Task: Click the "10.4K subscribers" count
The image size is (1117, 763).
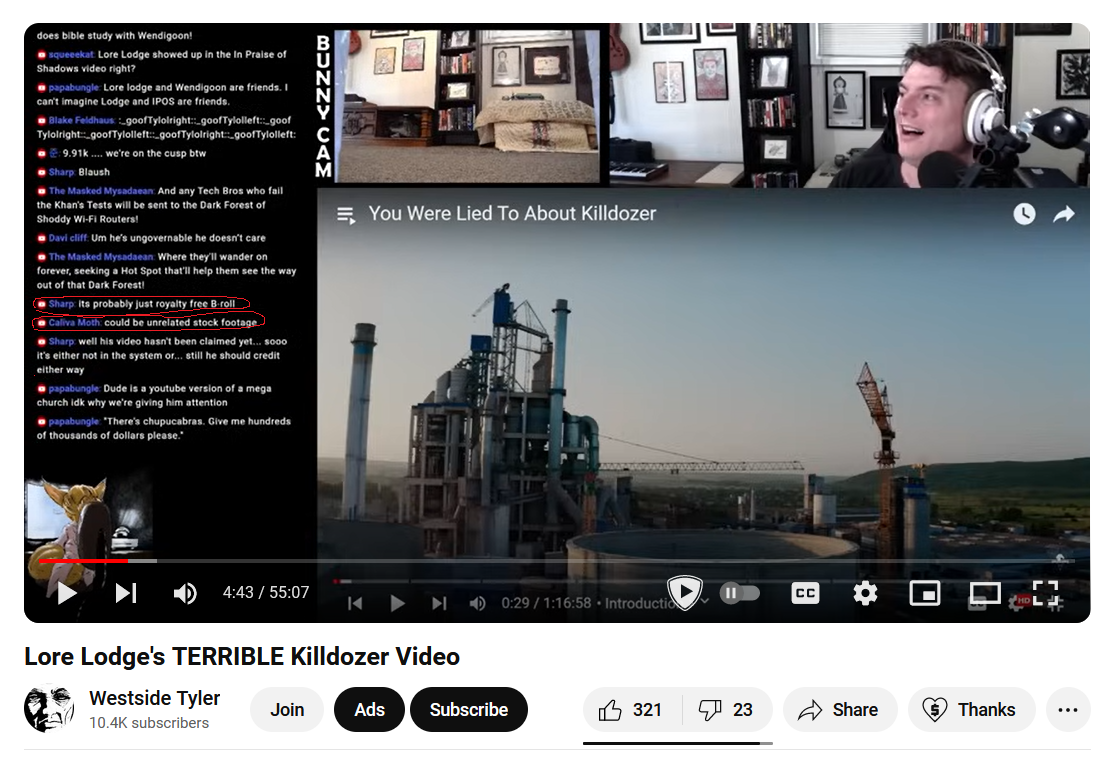Action: (x=149, y=723)
